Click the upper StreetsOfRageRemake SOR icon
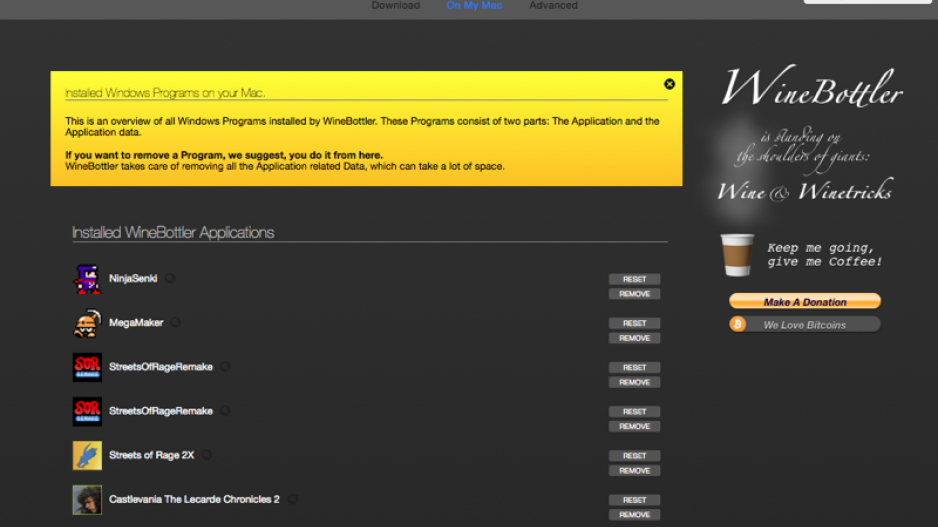938x527 pixels. (87, 367)
